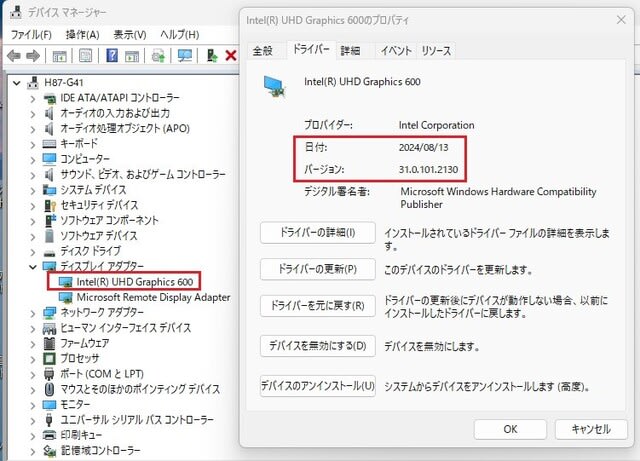Open the 操作(A) menu
640x461 pixels.
pos(82,35)
